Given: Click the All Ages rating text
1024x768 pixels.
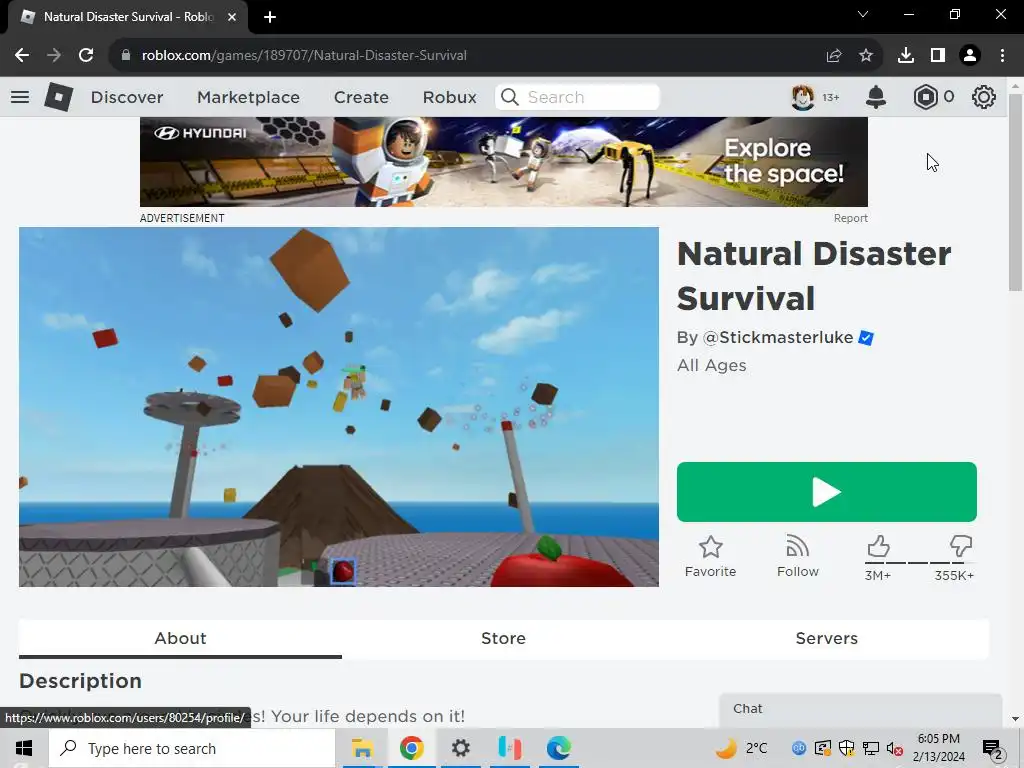Looking at the screenshot, I should click(712, 366).
